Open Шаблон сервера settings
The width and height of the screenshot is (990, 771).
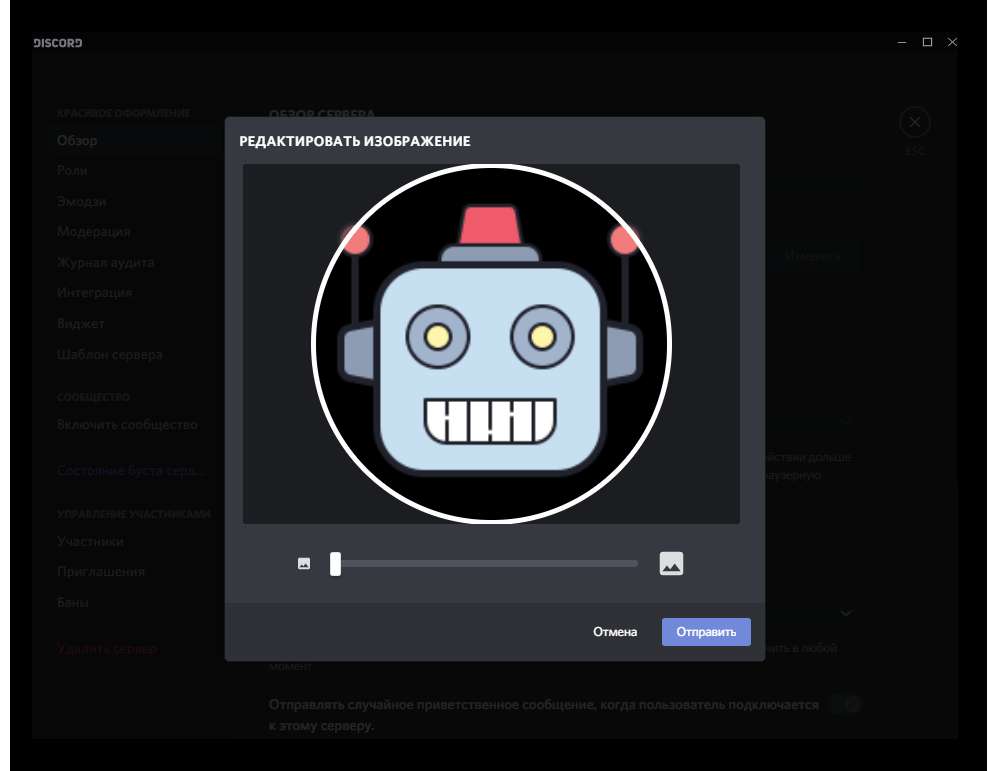pyautogui.click(x=109, y=355)
